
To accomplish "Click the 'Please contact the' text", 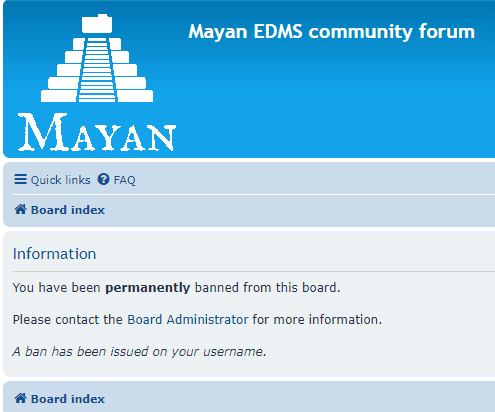I will coord(67,320).
